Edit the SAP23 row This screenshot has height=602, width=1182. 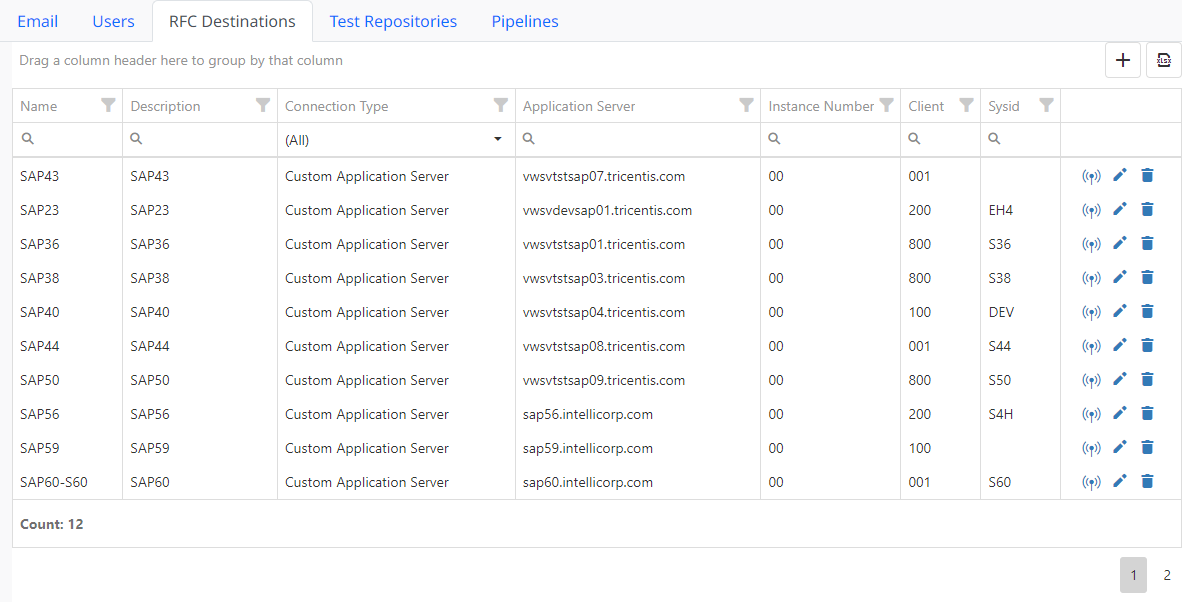(1119, 210)
